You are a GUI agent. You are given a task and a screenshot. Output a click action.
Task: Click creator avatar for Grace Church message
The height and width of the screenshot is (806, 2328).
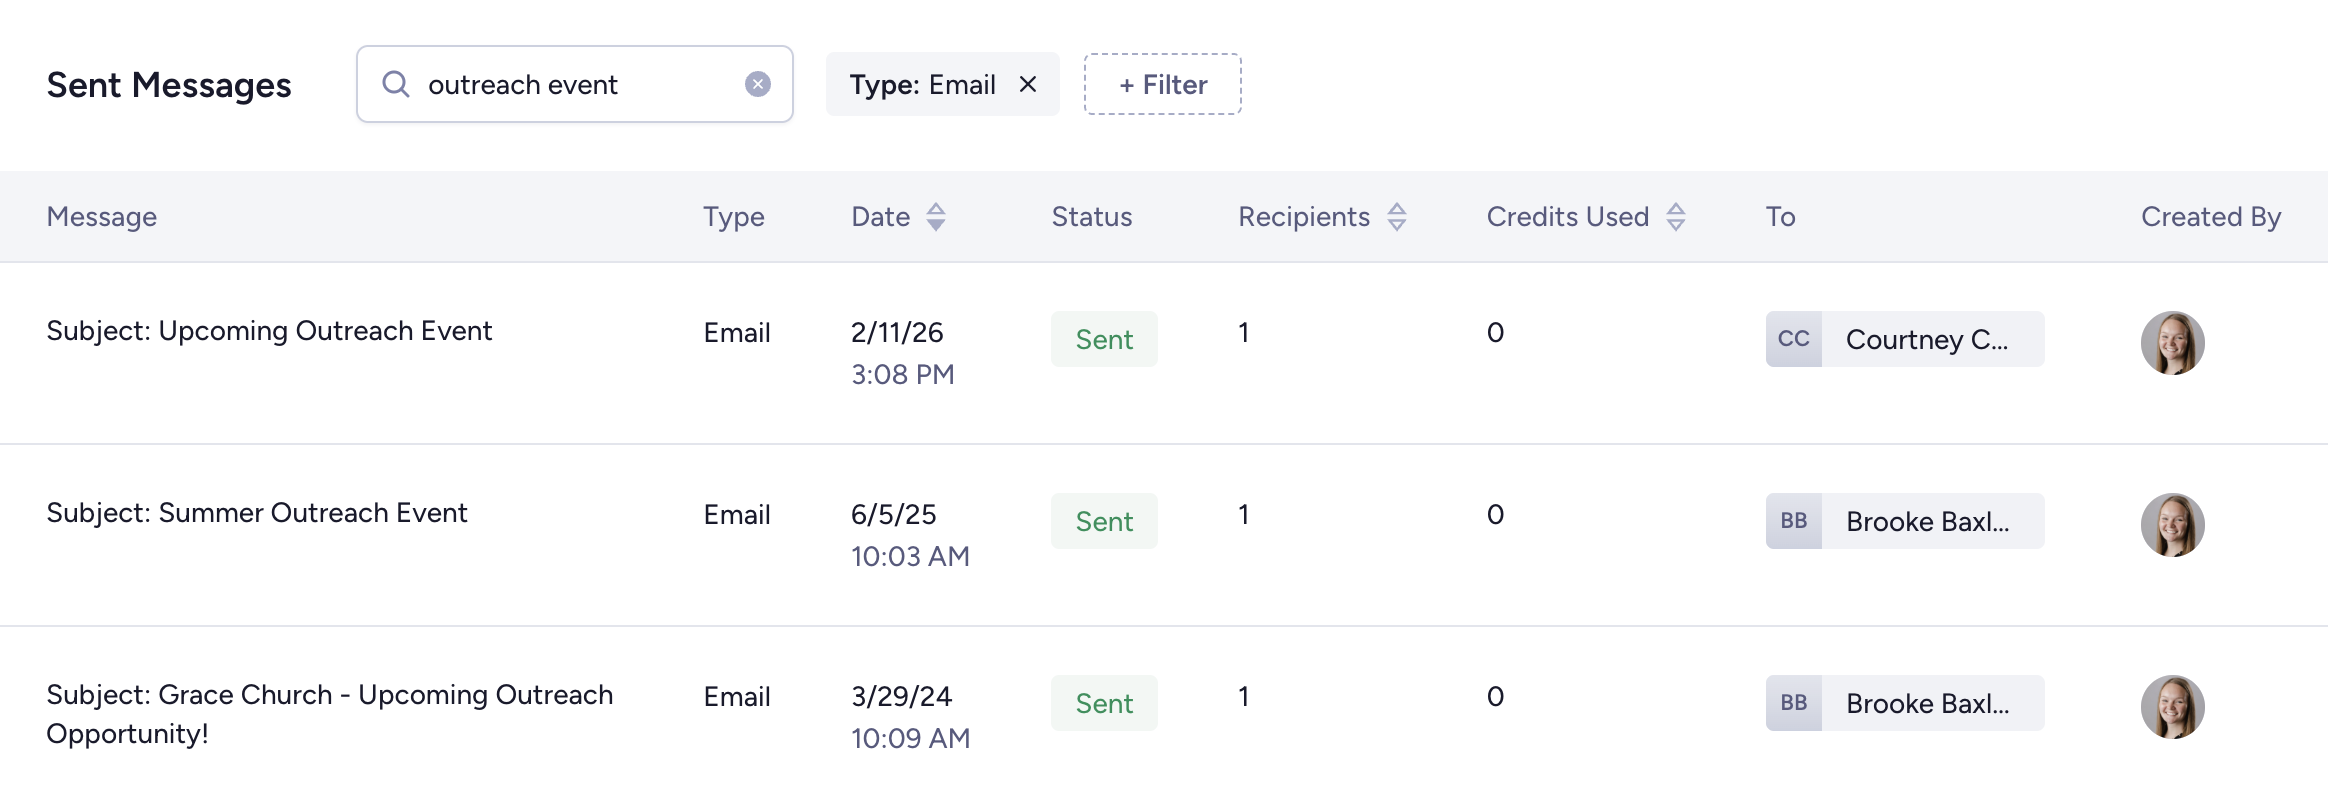point(2172,707)
